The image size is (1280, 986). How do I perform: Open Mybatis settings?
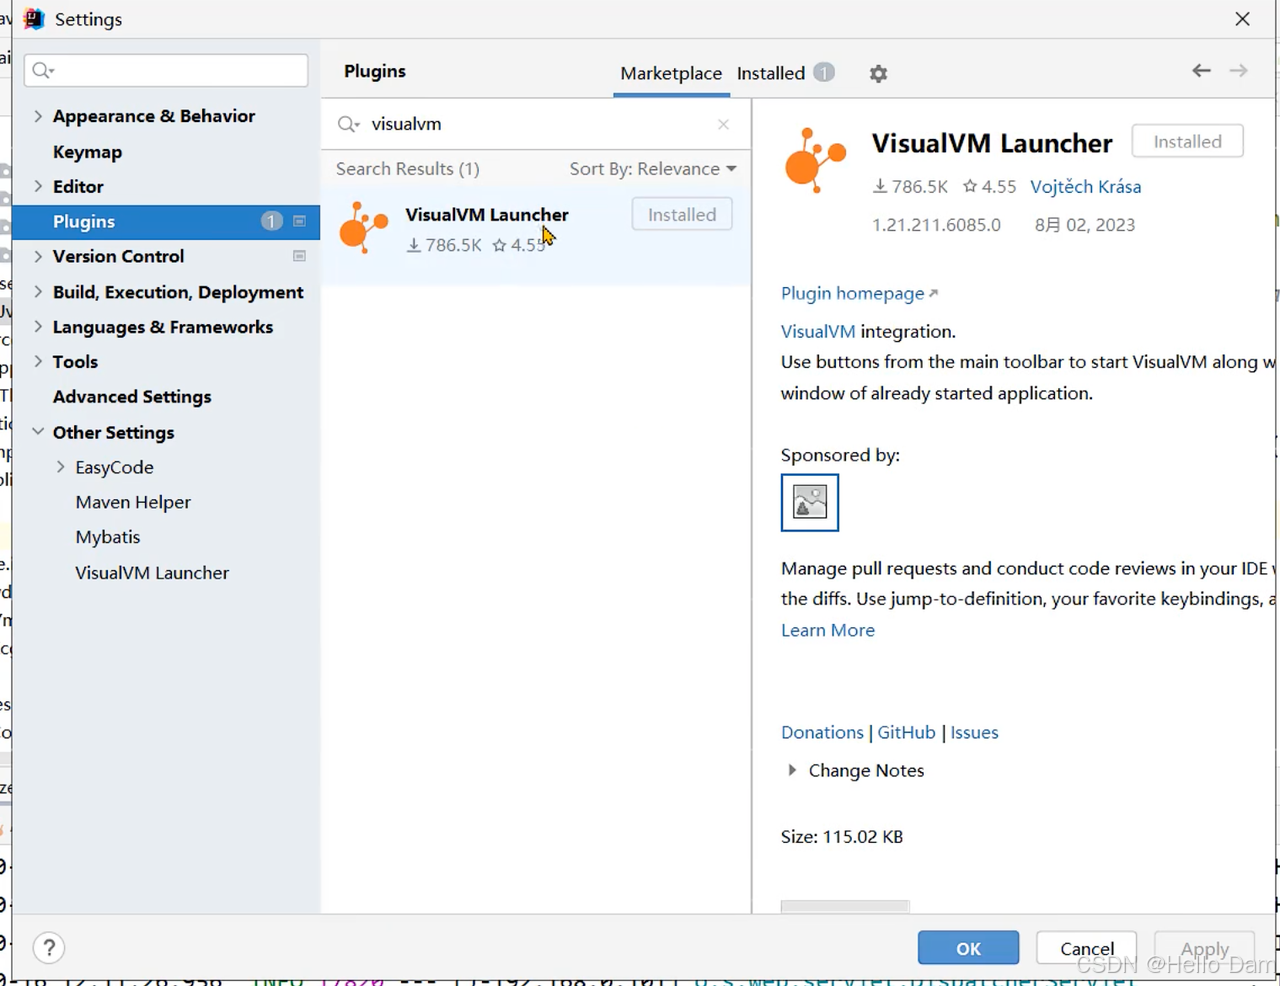(x=108, y=537)
